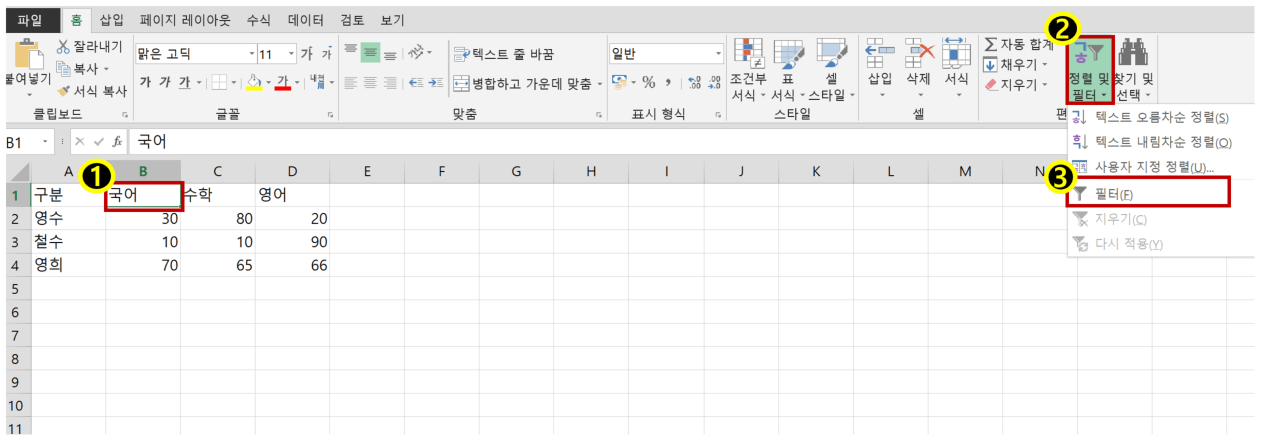1270x446 pixels.
Task: Apply percent style (%)
Action: (x=648, y=83)
